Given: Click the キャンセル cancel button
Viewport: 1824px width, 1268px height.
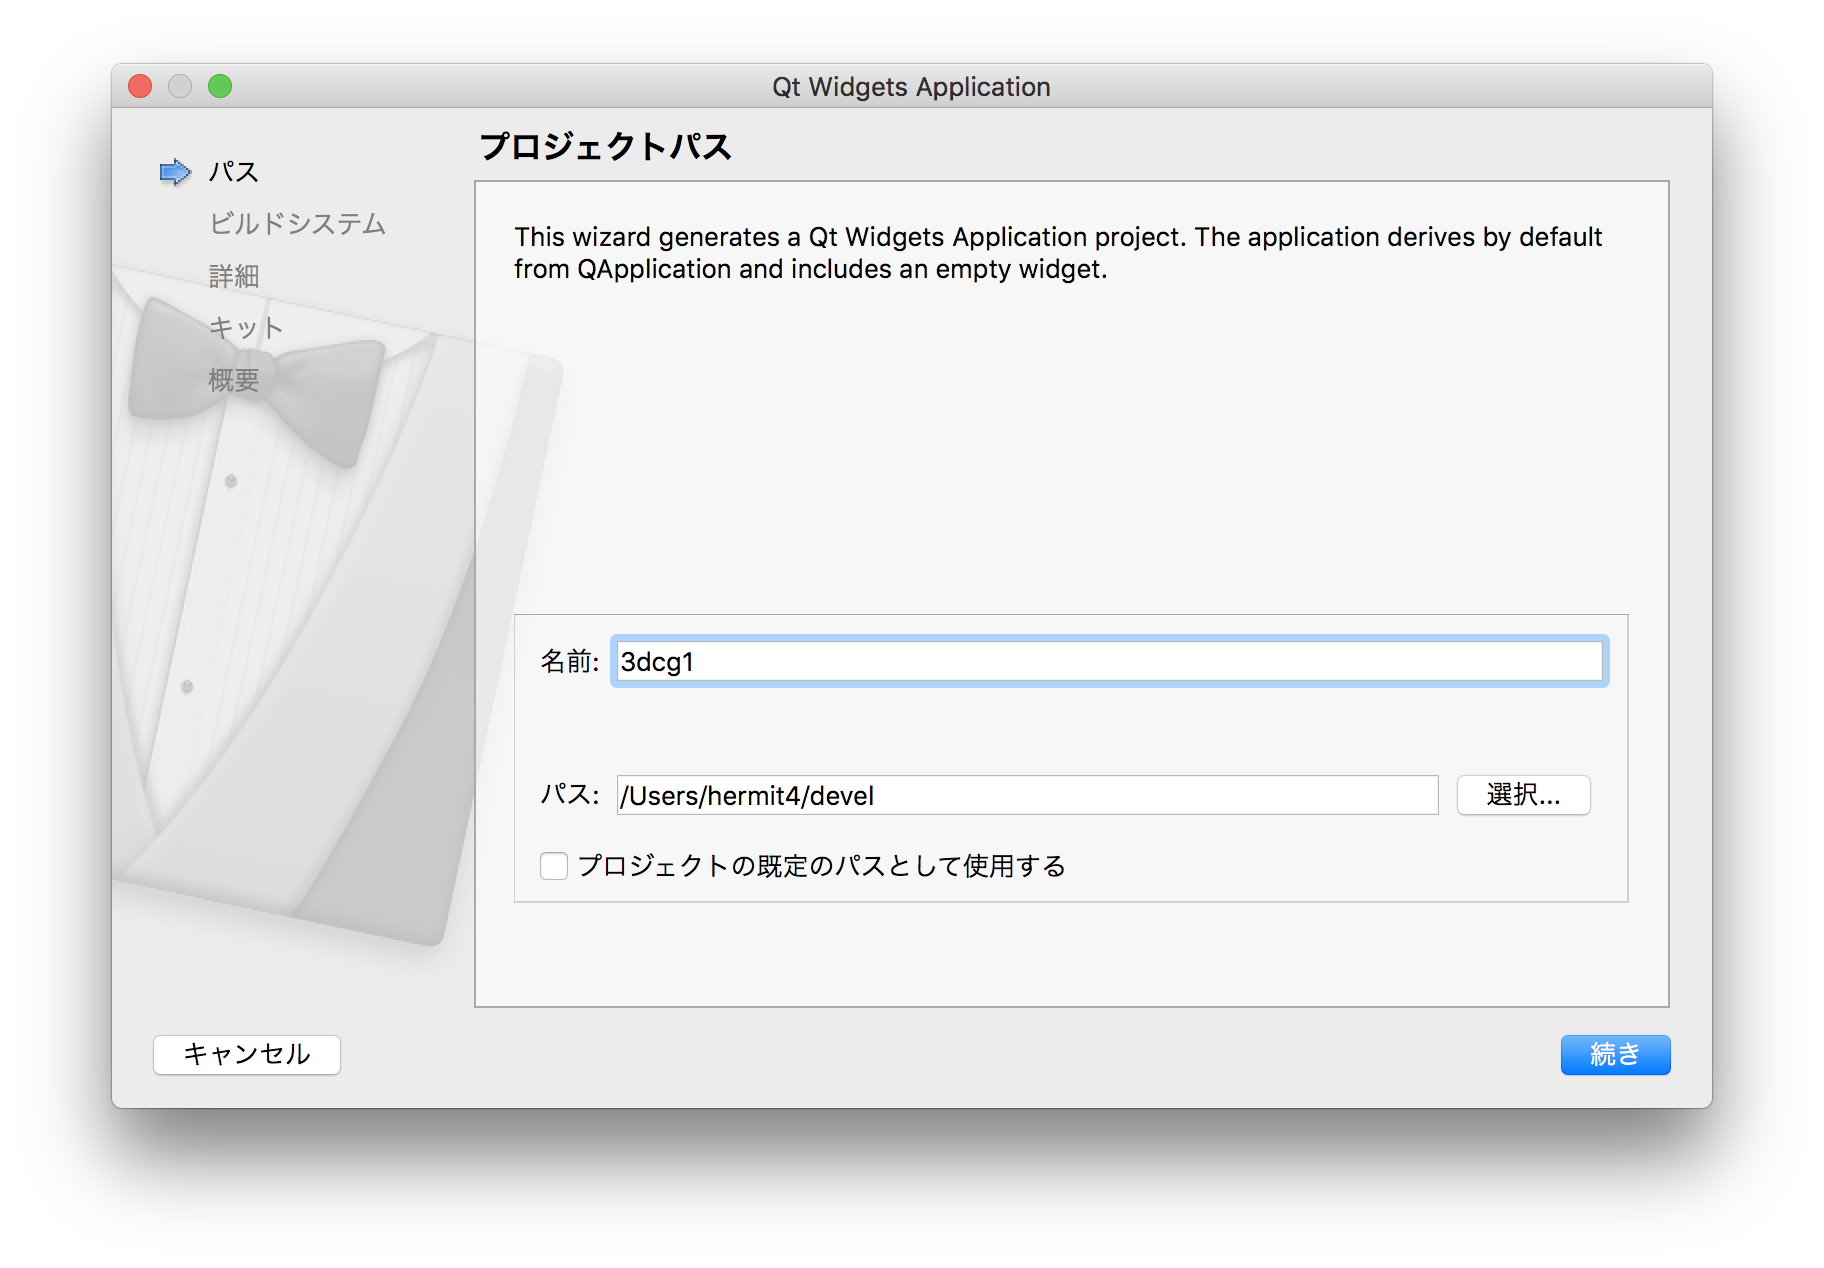Looking at the screenshot, I should [247, 1054].
